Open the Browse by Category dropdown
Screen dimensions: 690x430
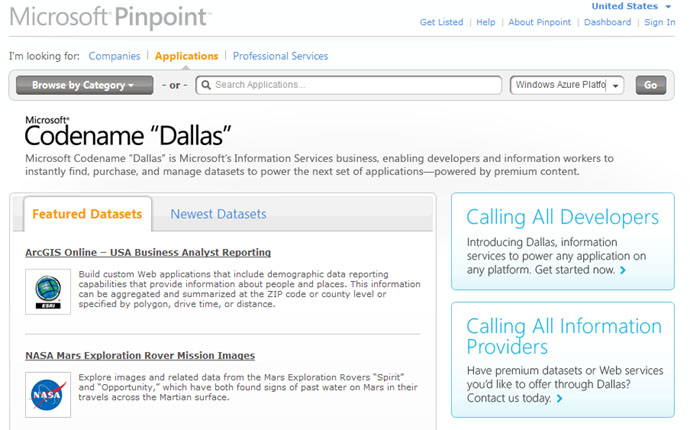click(x=85, y=85)
